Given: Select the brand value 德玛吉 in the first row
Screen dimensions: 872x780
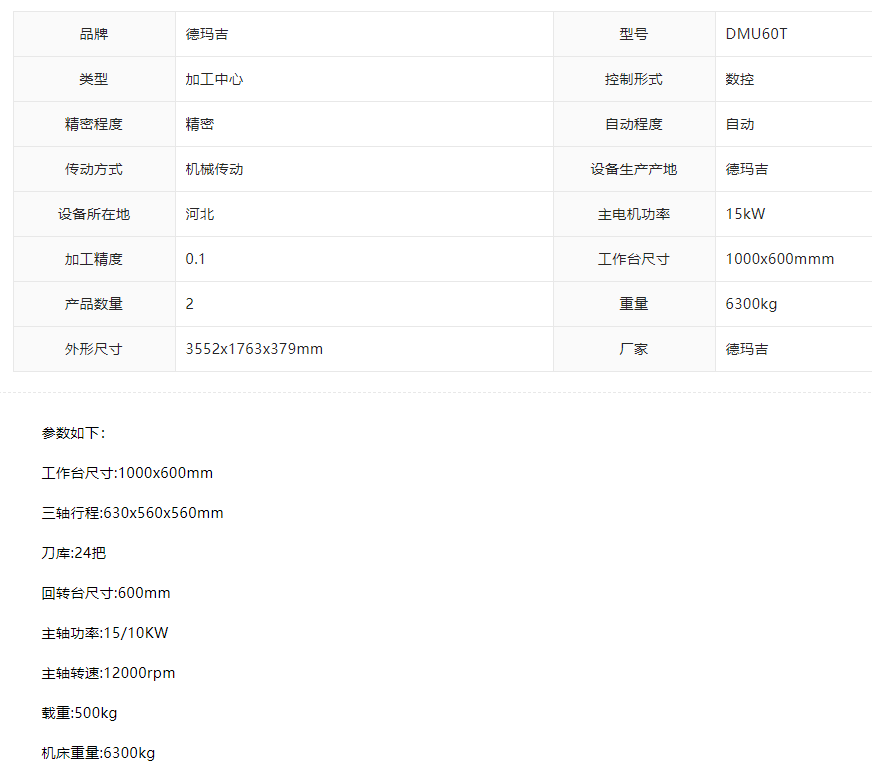Looking at the screenshot, I should click(206, 34).
